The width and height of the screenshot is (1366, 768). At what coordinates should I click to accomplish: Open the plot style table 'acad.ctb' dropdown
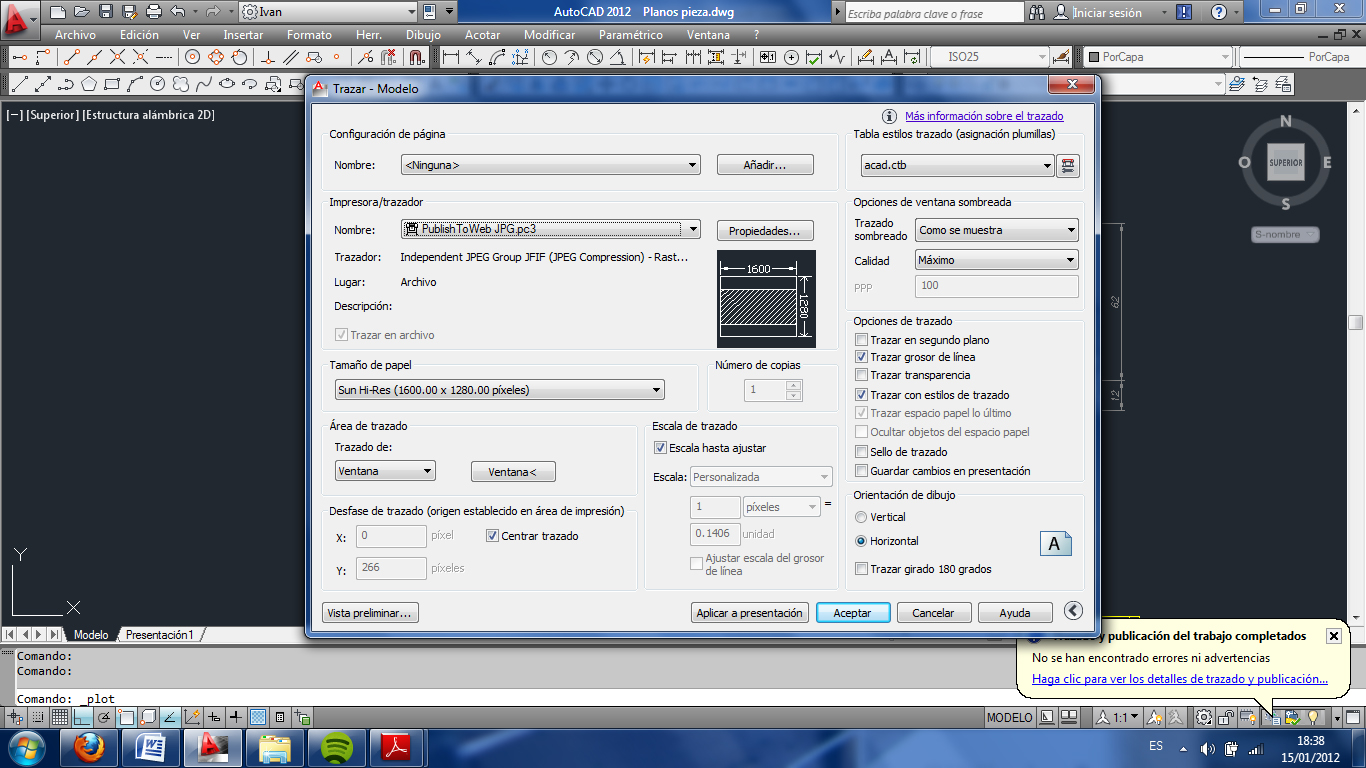[957, 166]
